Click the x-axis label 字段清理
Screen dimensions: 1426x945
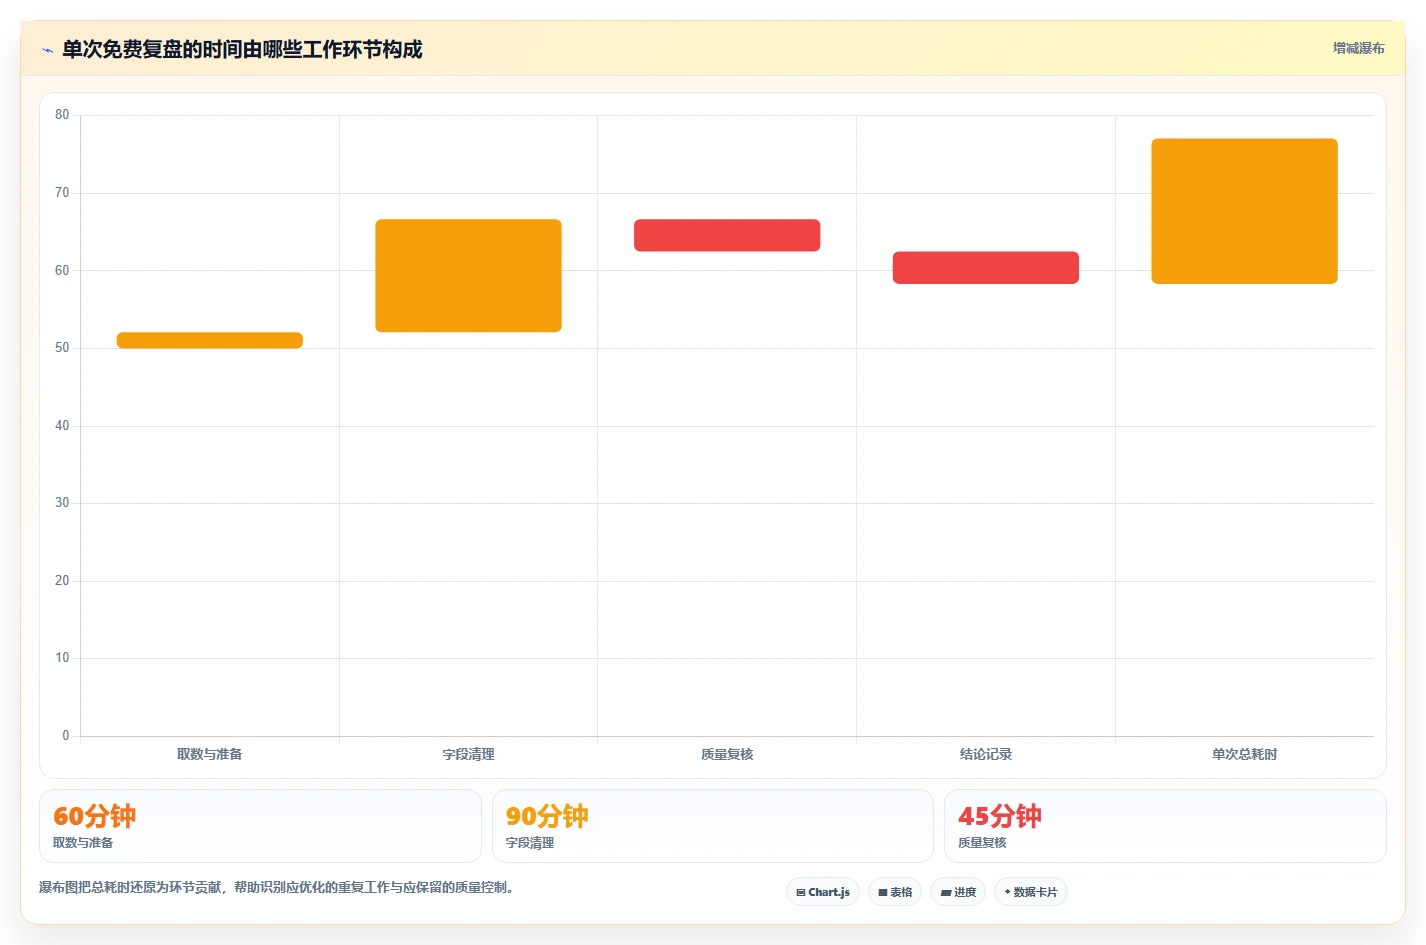[468, 754]
